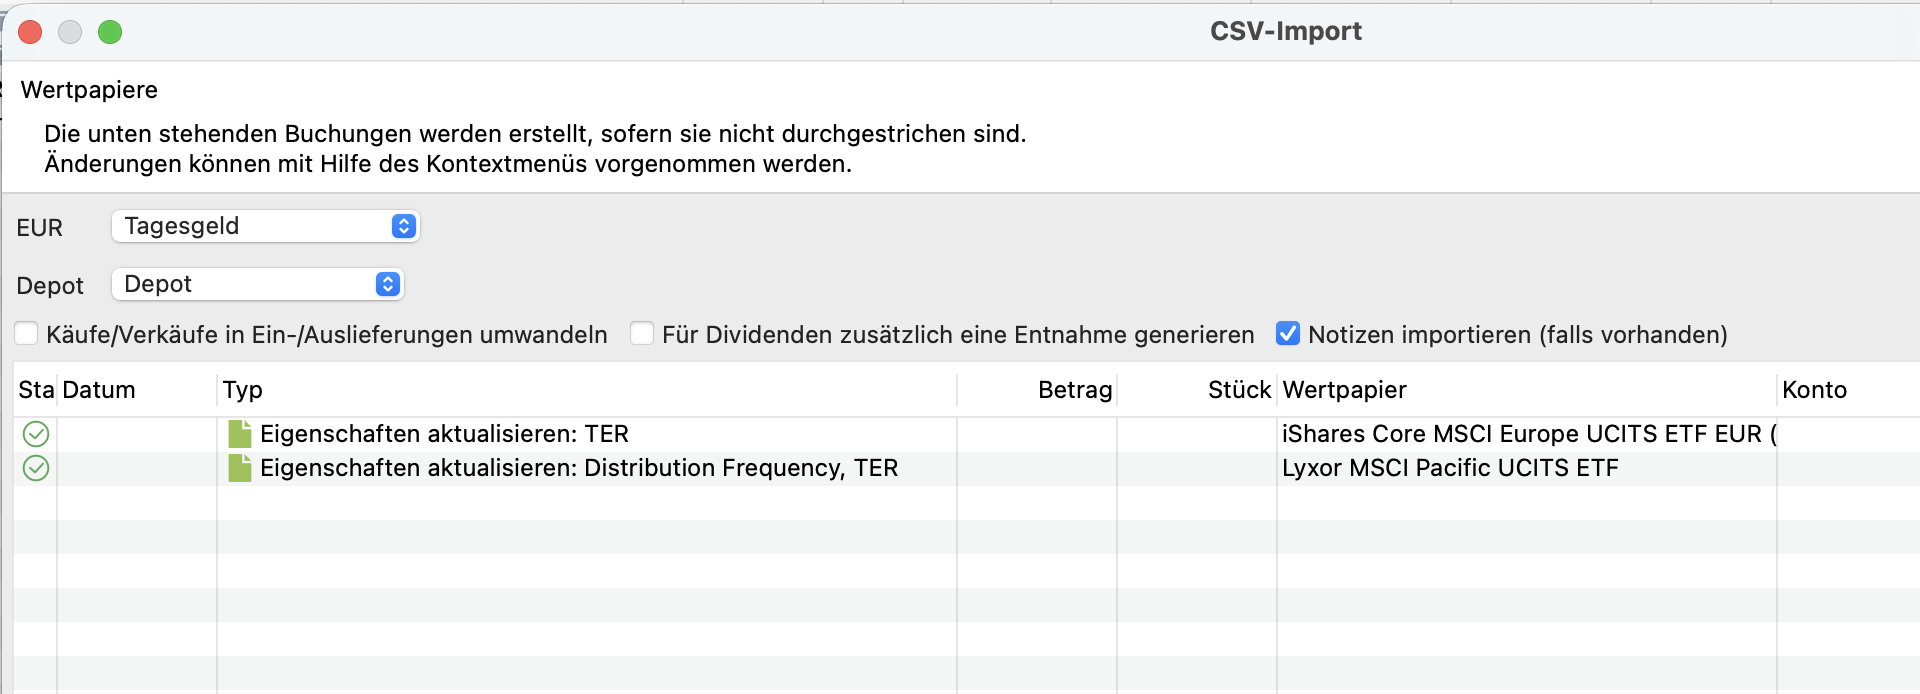This screenshot has width=1920, height=694.
Task: Select the Lyxor MSCI Pacific UCITS ETF row
Action: click(x=967, y=468)
